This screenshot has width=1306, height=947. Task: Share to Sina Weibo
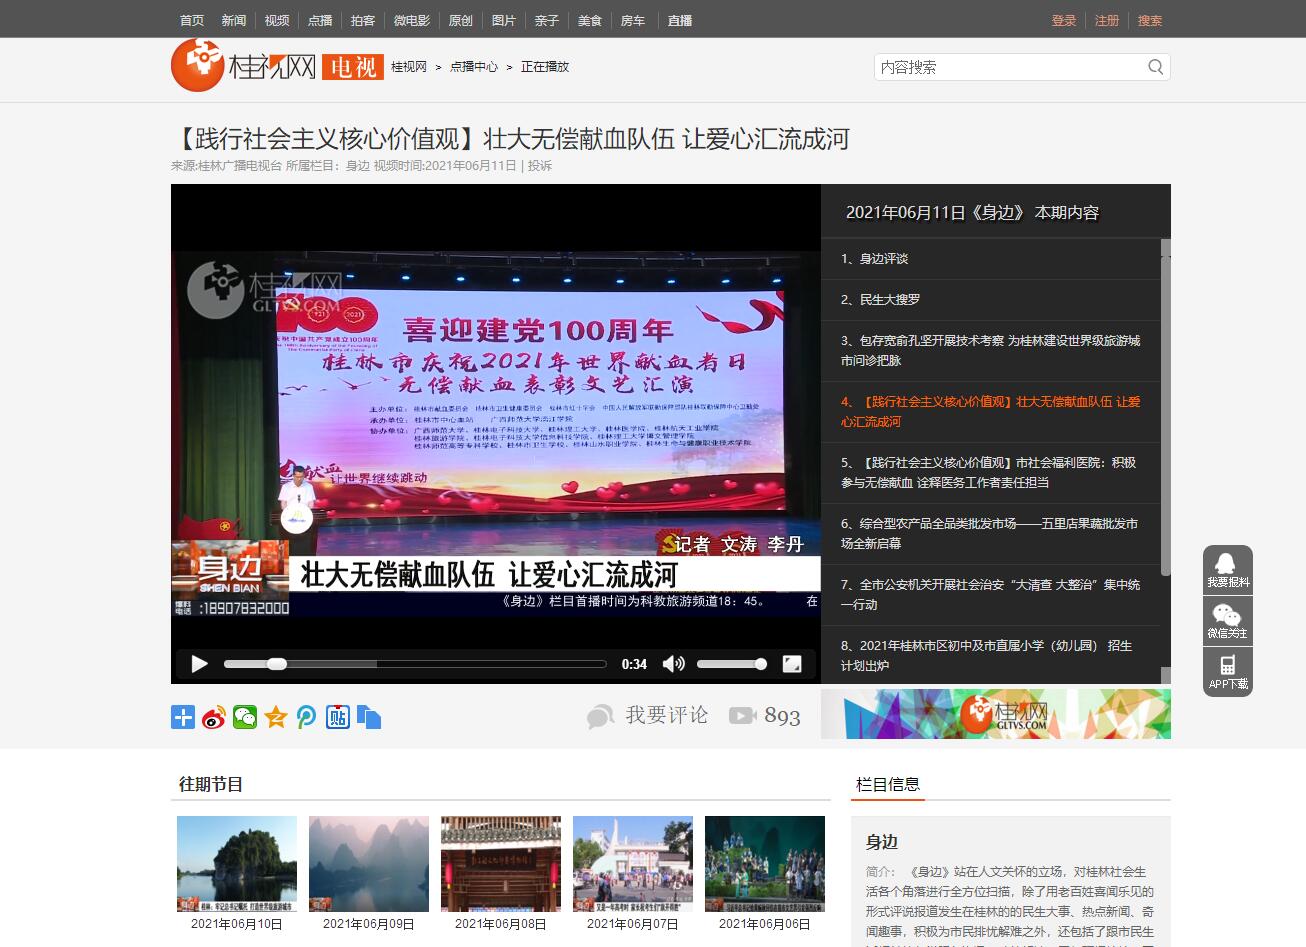point(214,717)
